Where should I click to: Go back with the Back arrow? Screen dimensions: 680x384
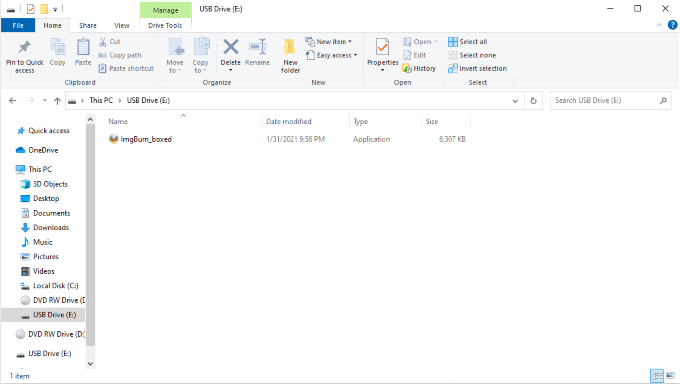point(13,101)
